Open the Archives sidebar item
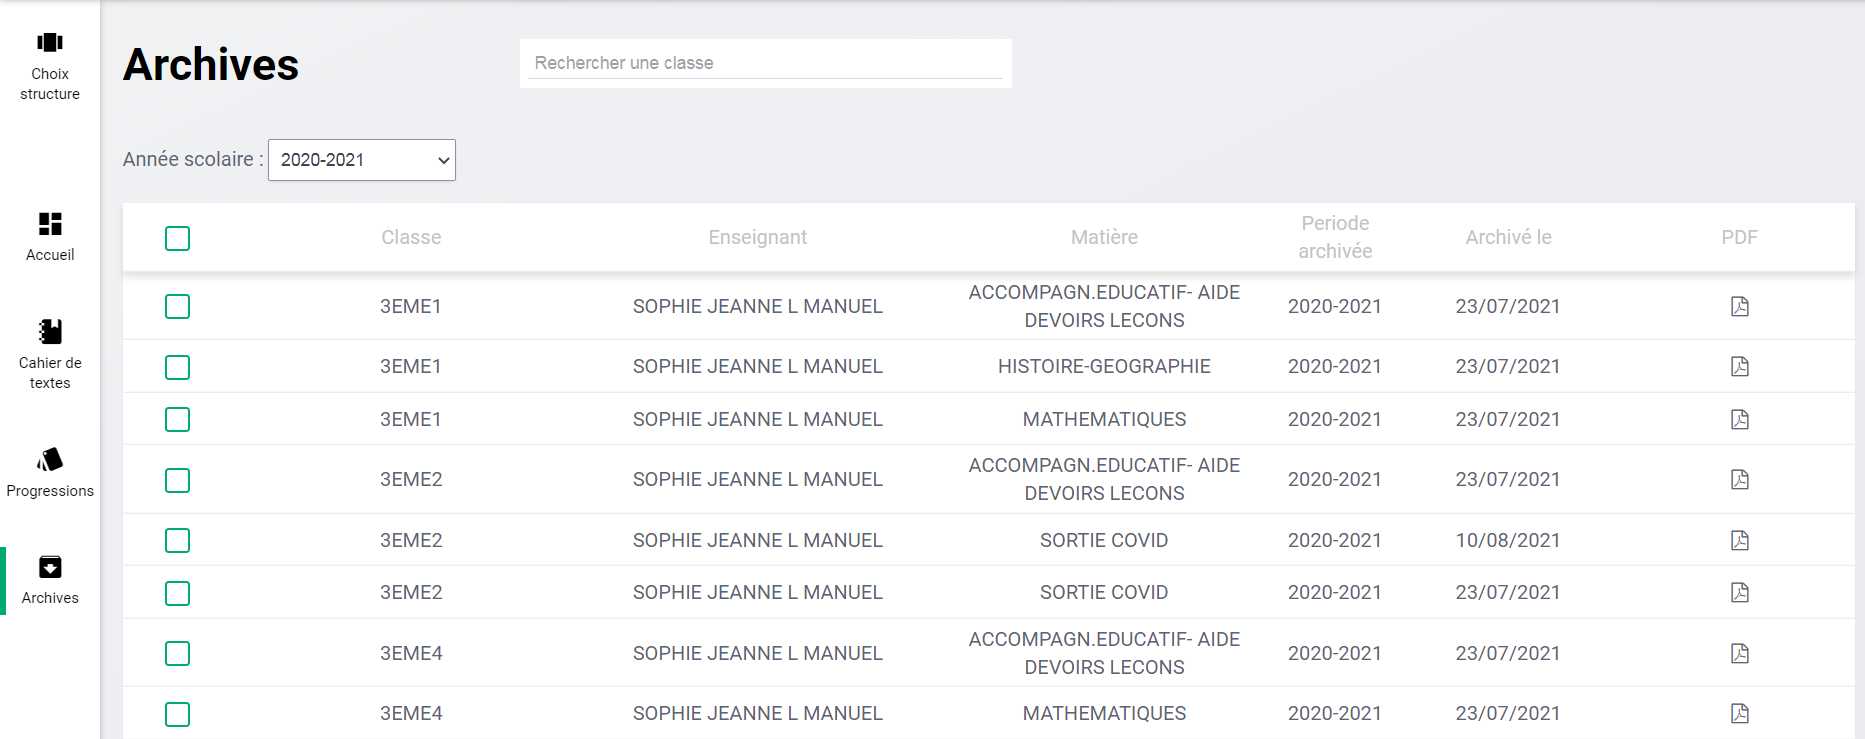1865x739 pixels. (50, 580)
